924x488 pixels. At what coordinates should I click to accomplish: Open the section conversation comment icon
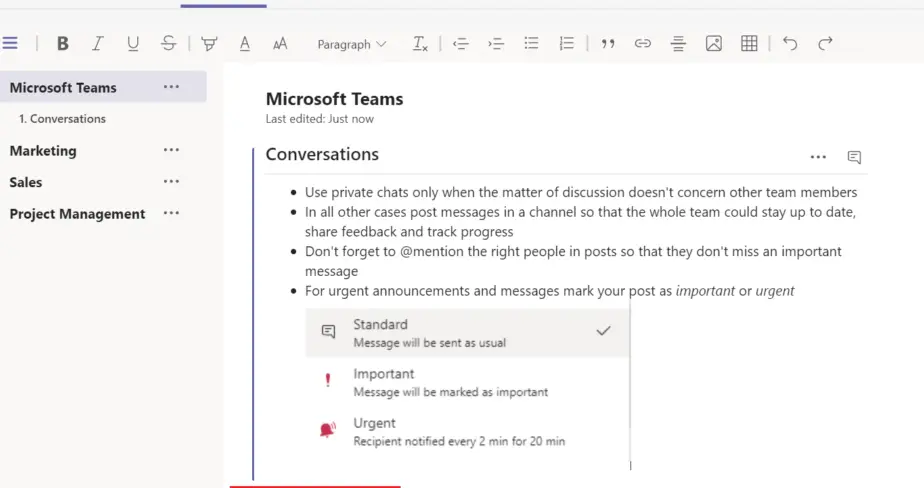click(854, 157)
